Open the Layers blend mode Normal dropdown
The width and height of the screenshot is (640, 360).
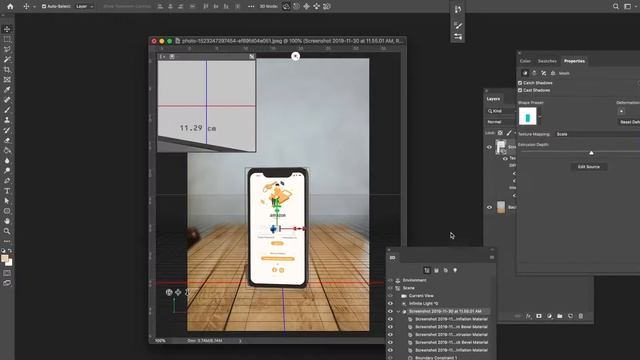[x=501, y=122]
